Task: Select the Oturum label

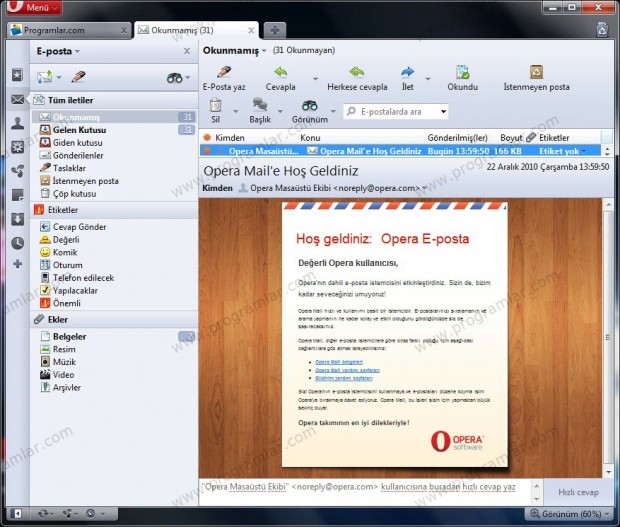Action: [114, 265]
